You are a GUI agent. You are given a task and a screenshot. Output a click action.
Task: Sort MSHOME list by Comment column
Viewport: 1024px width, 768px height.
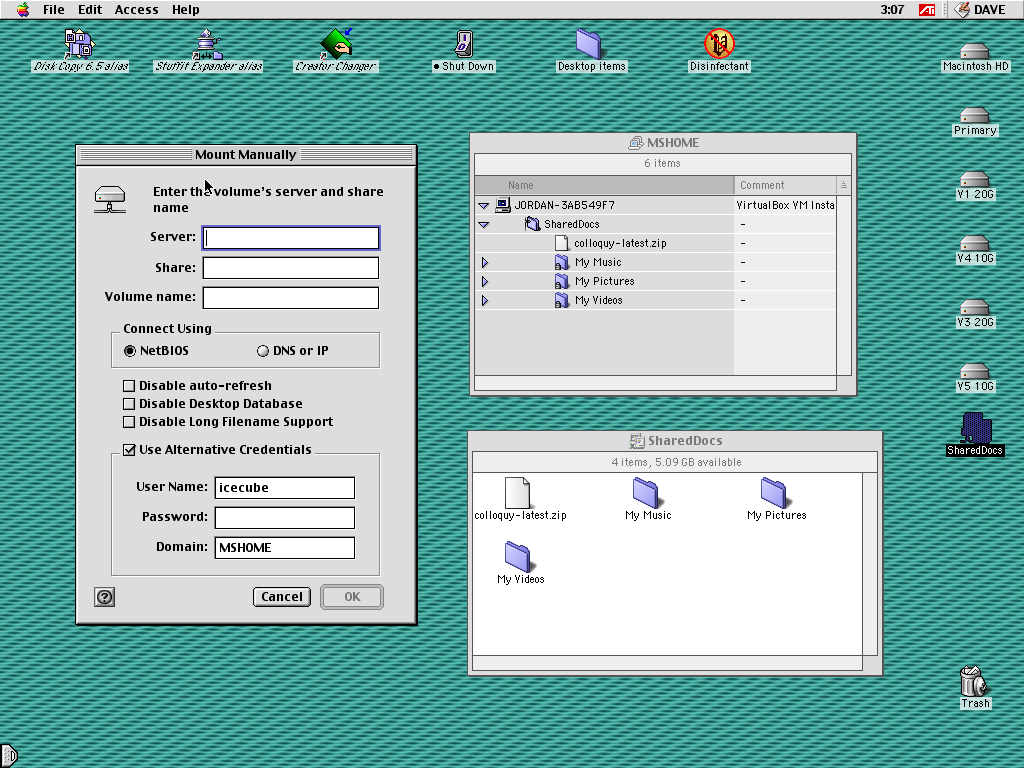click(785, 185)
